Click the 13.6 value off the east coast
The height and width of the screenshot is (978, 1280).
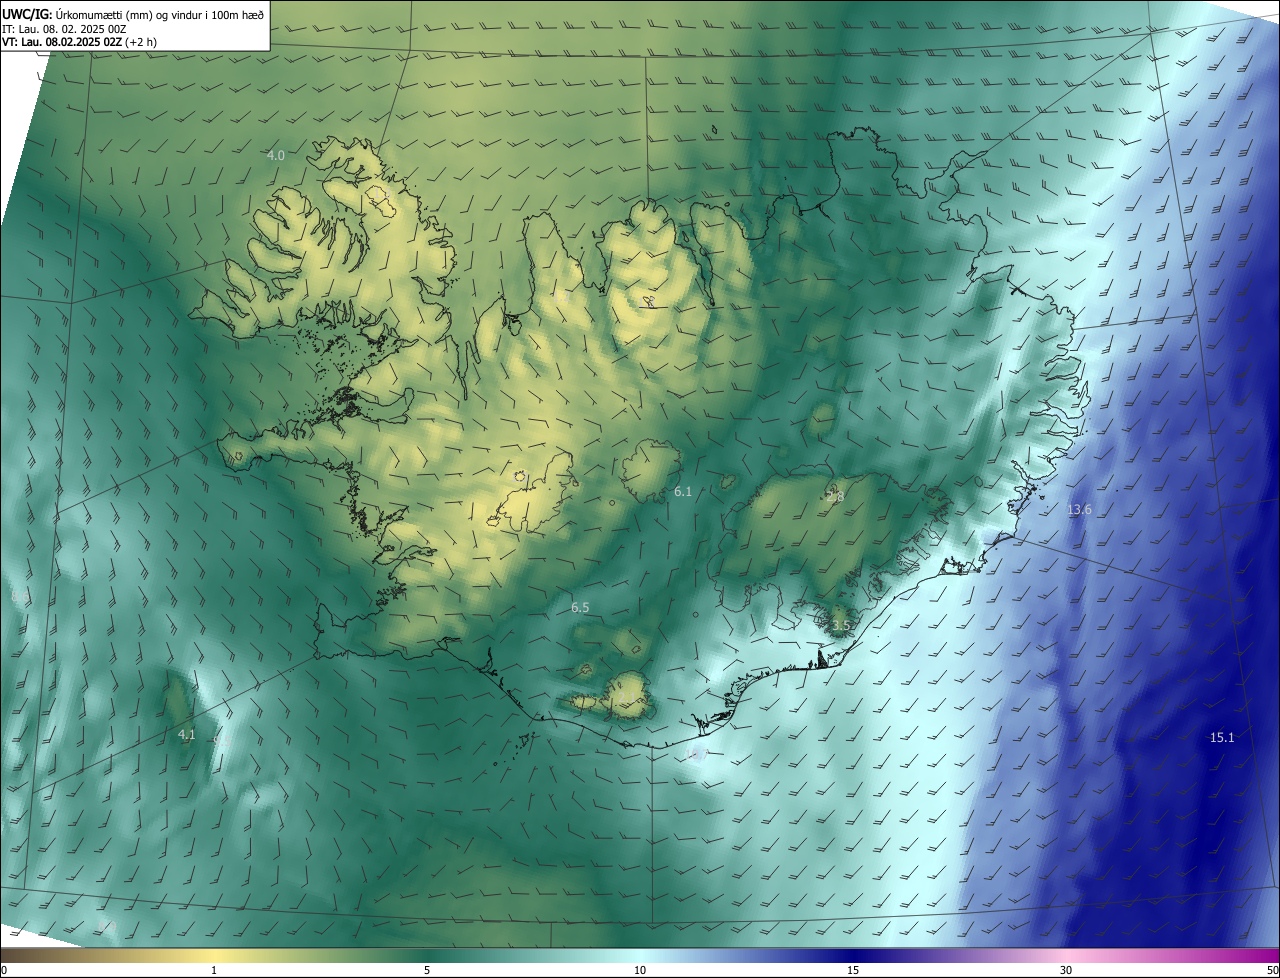pyautogui.click(x=1079, y=510)
